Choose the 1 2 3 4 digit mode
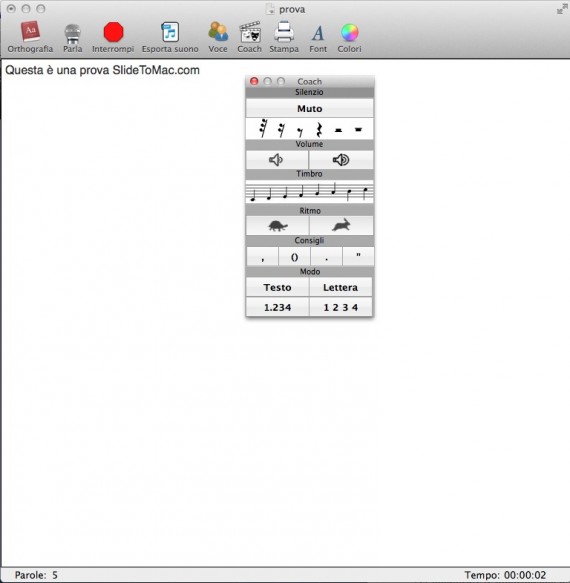 (341, 307)
